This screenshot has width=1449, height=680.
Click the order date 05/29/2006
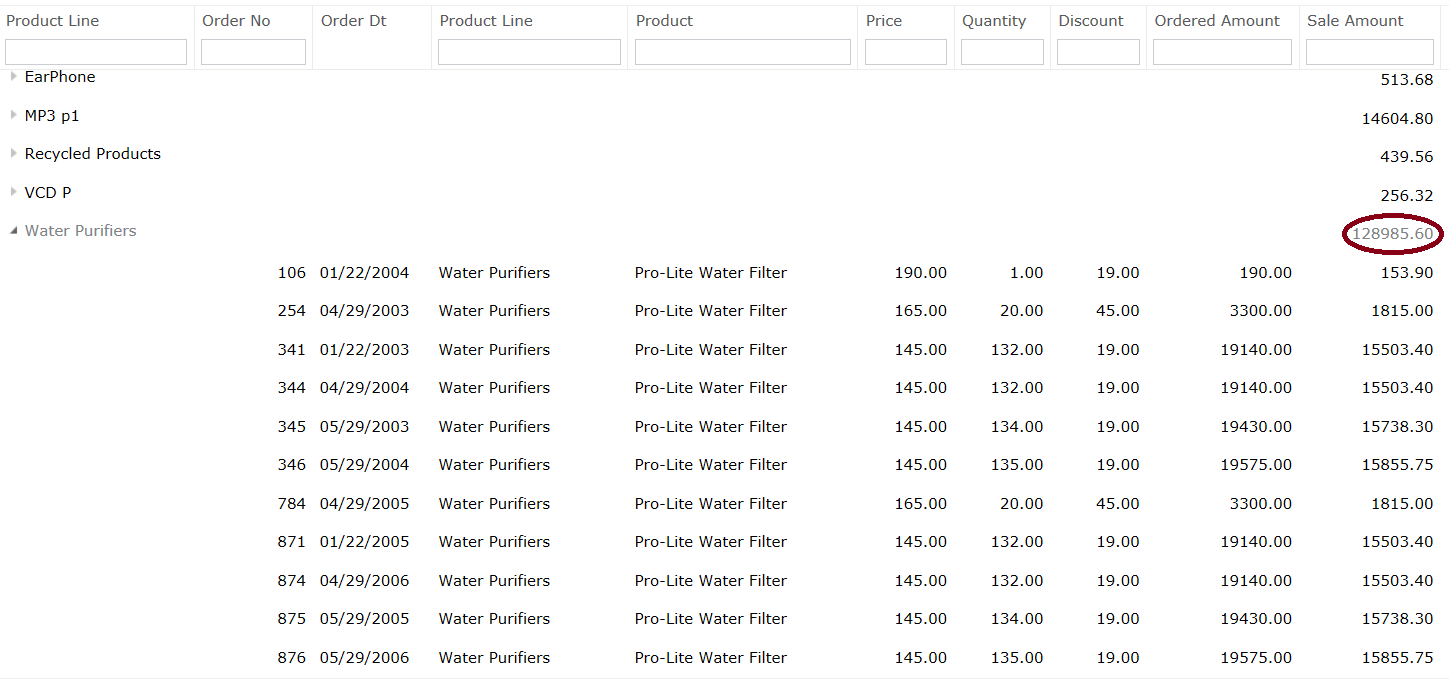(x=365, y=658)
